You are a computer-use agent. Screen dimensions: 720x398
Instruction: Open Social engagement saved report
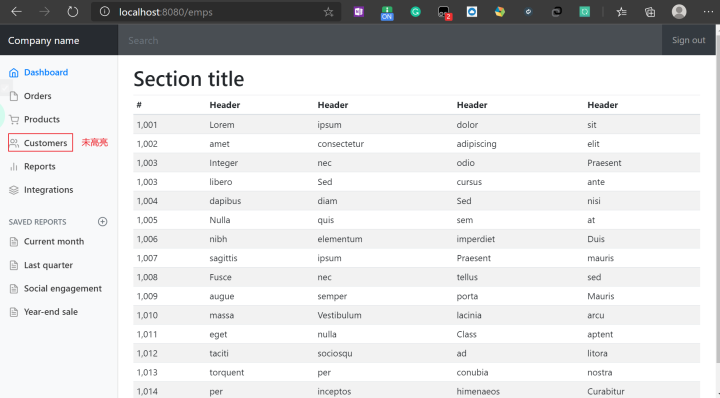pyautogui.click(x=63, y=289)
